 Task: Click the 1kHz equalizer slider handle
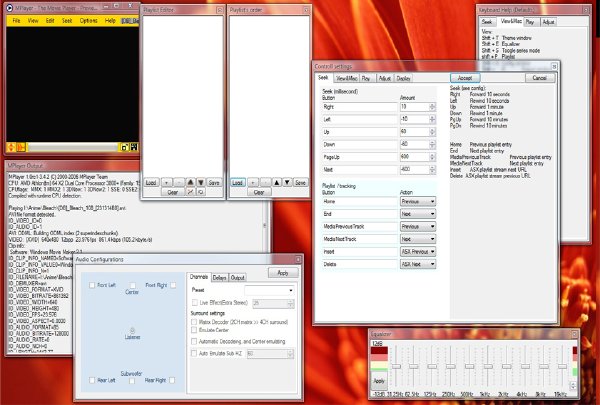488,366
